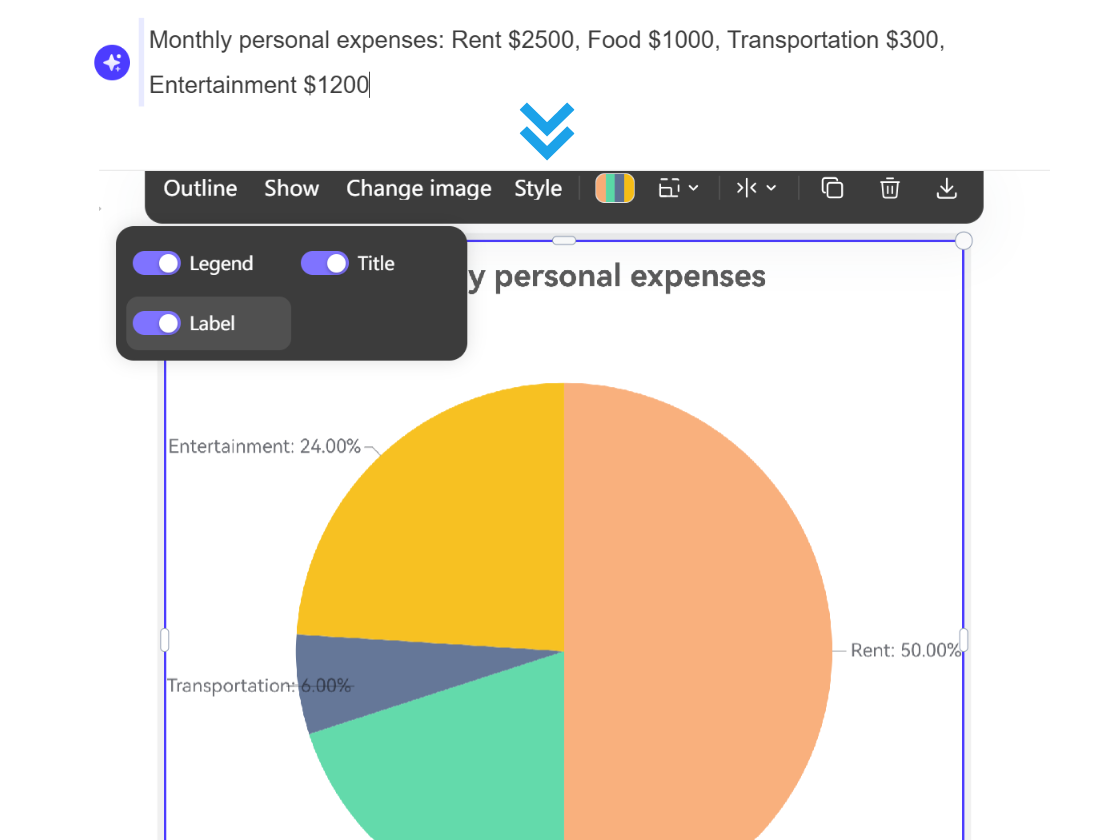1120x840 pixels.
Task: Click the purple AI sparkle icon
Action: click(x=112, y=62)
